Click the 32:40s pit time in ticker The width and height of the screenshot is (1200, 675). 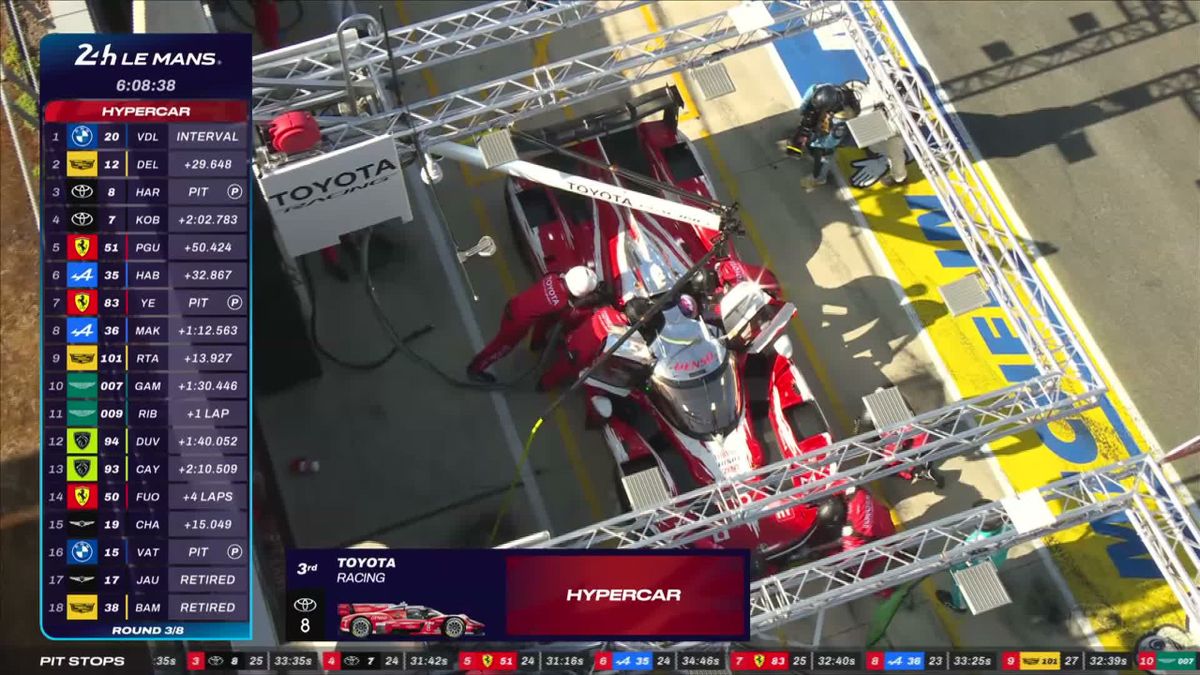(836, 661)
